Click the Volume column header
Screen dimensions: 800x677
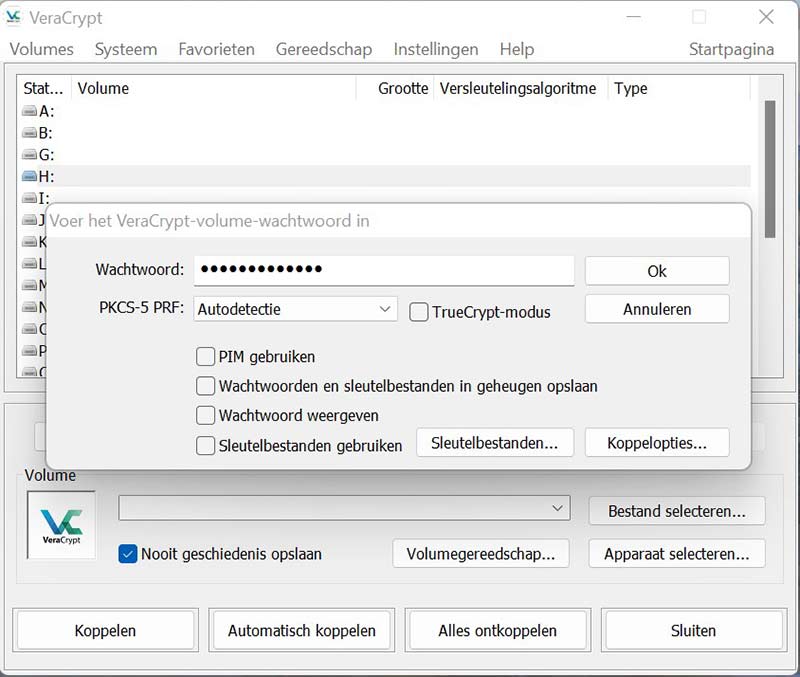213,88
